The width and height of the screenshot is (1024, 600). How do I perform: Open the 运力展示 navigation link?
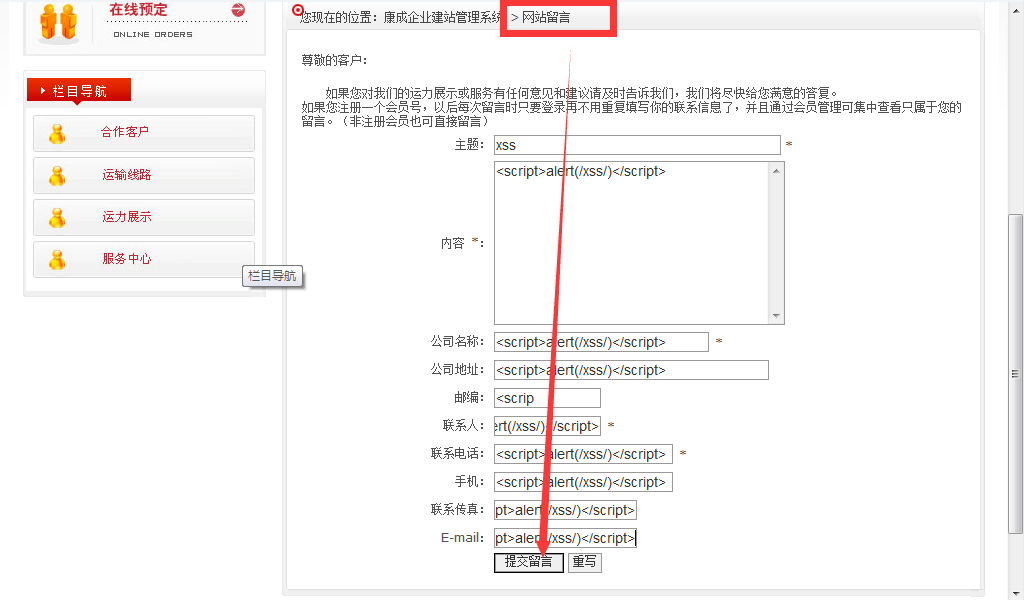[127, 217]
